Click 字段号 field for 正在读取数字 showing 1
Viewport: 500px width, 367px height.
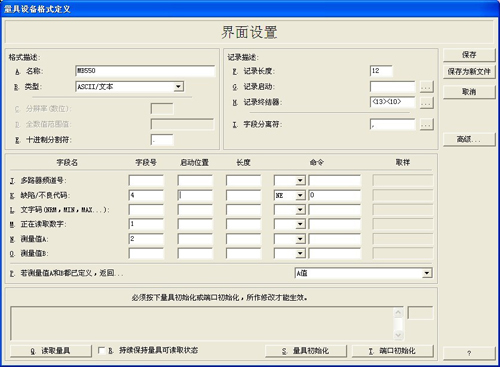tap(146, 224)
